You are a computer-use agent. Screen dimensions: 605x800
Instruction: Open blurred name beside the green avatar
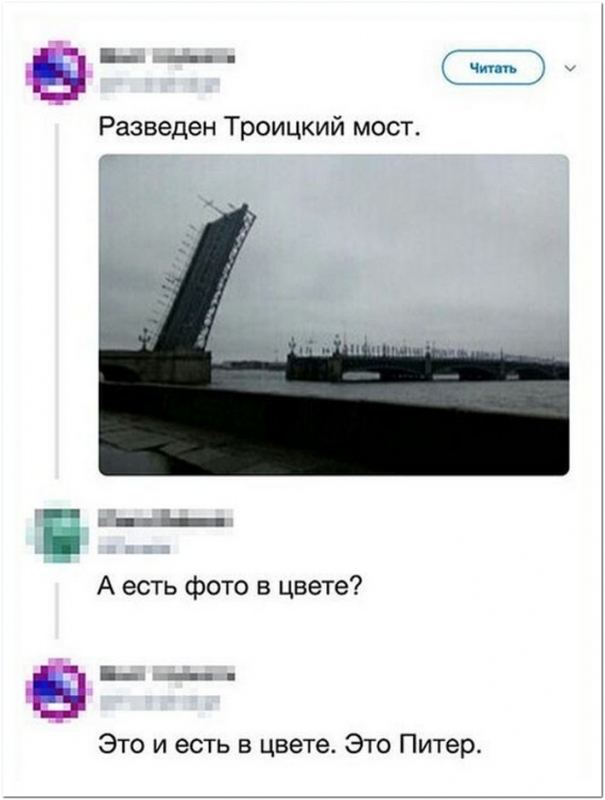(166, 518)
